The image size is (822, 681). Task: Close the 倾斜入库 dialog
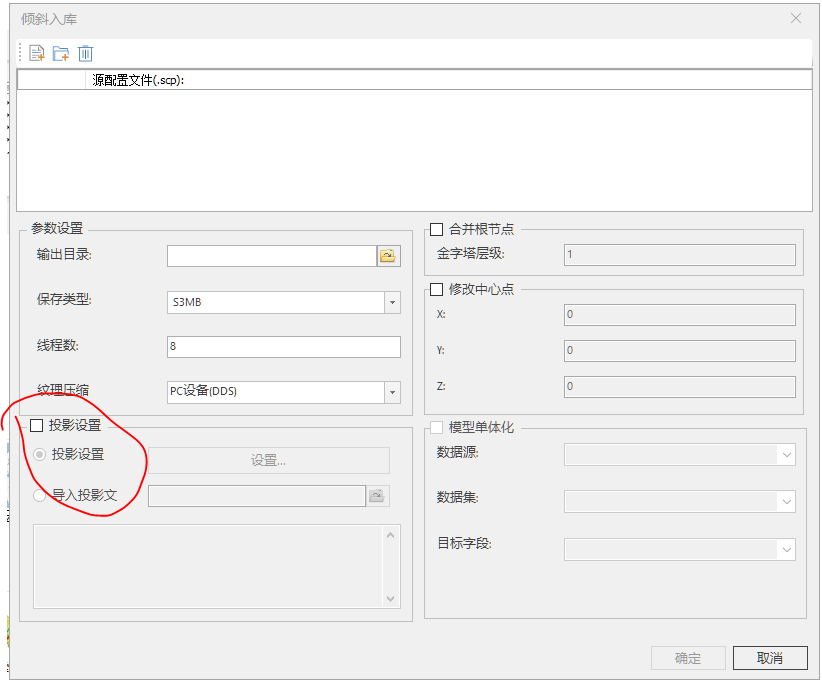pos(796,18)
